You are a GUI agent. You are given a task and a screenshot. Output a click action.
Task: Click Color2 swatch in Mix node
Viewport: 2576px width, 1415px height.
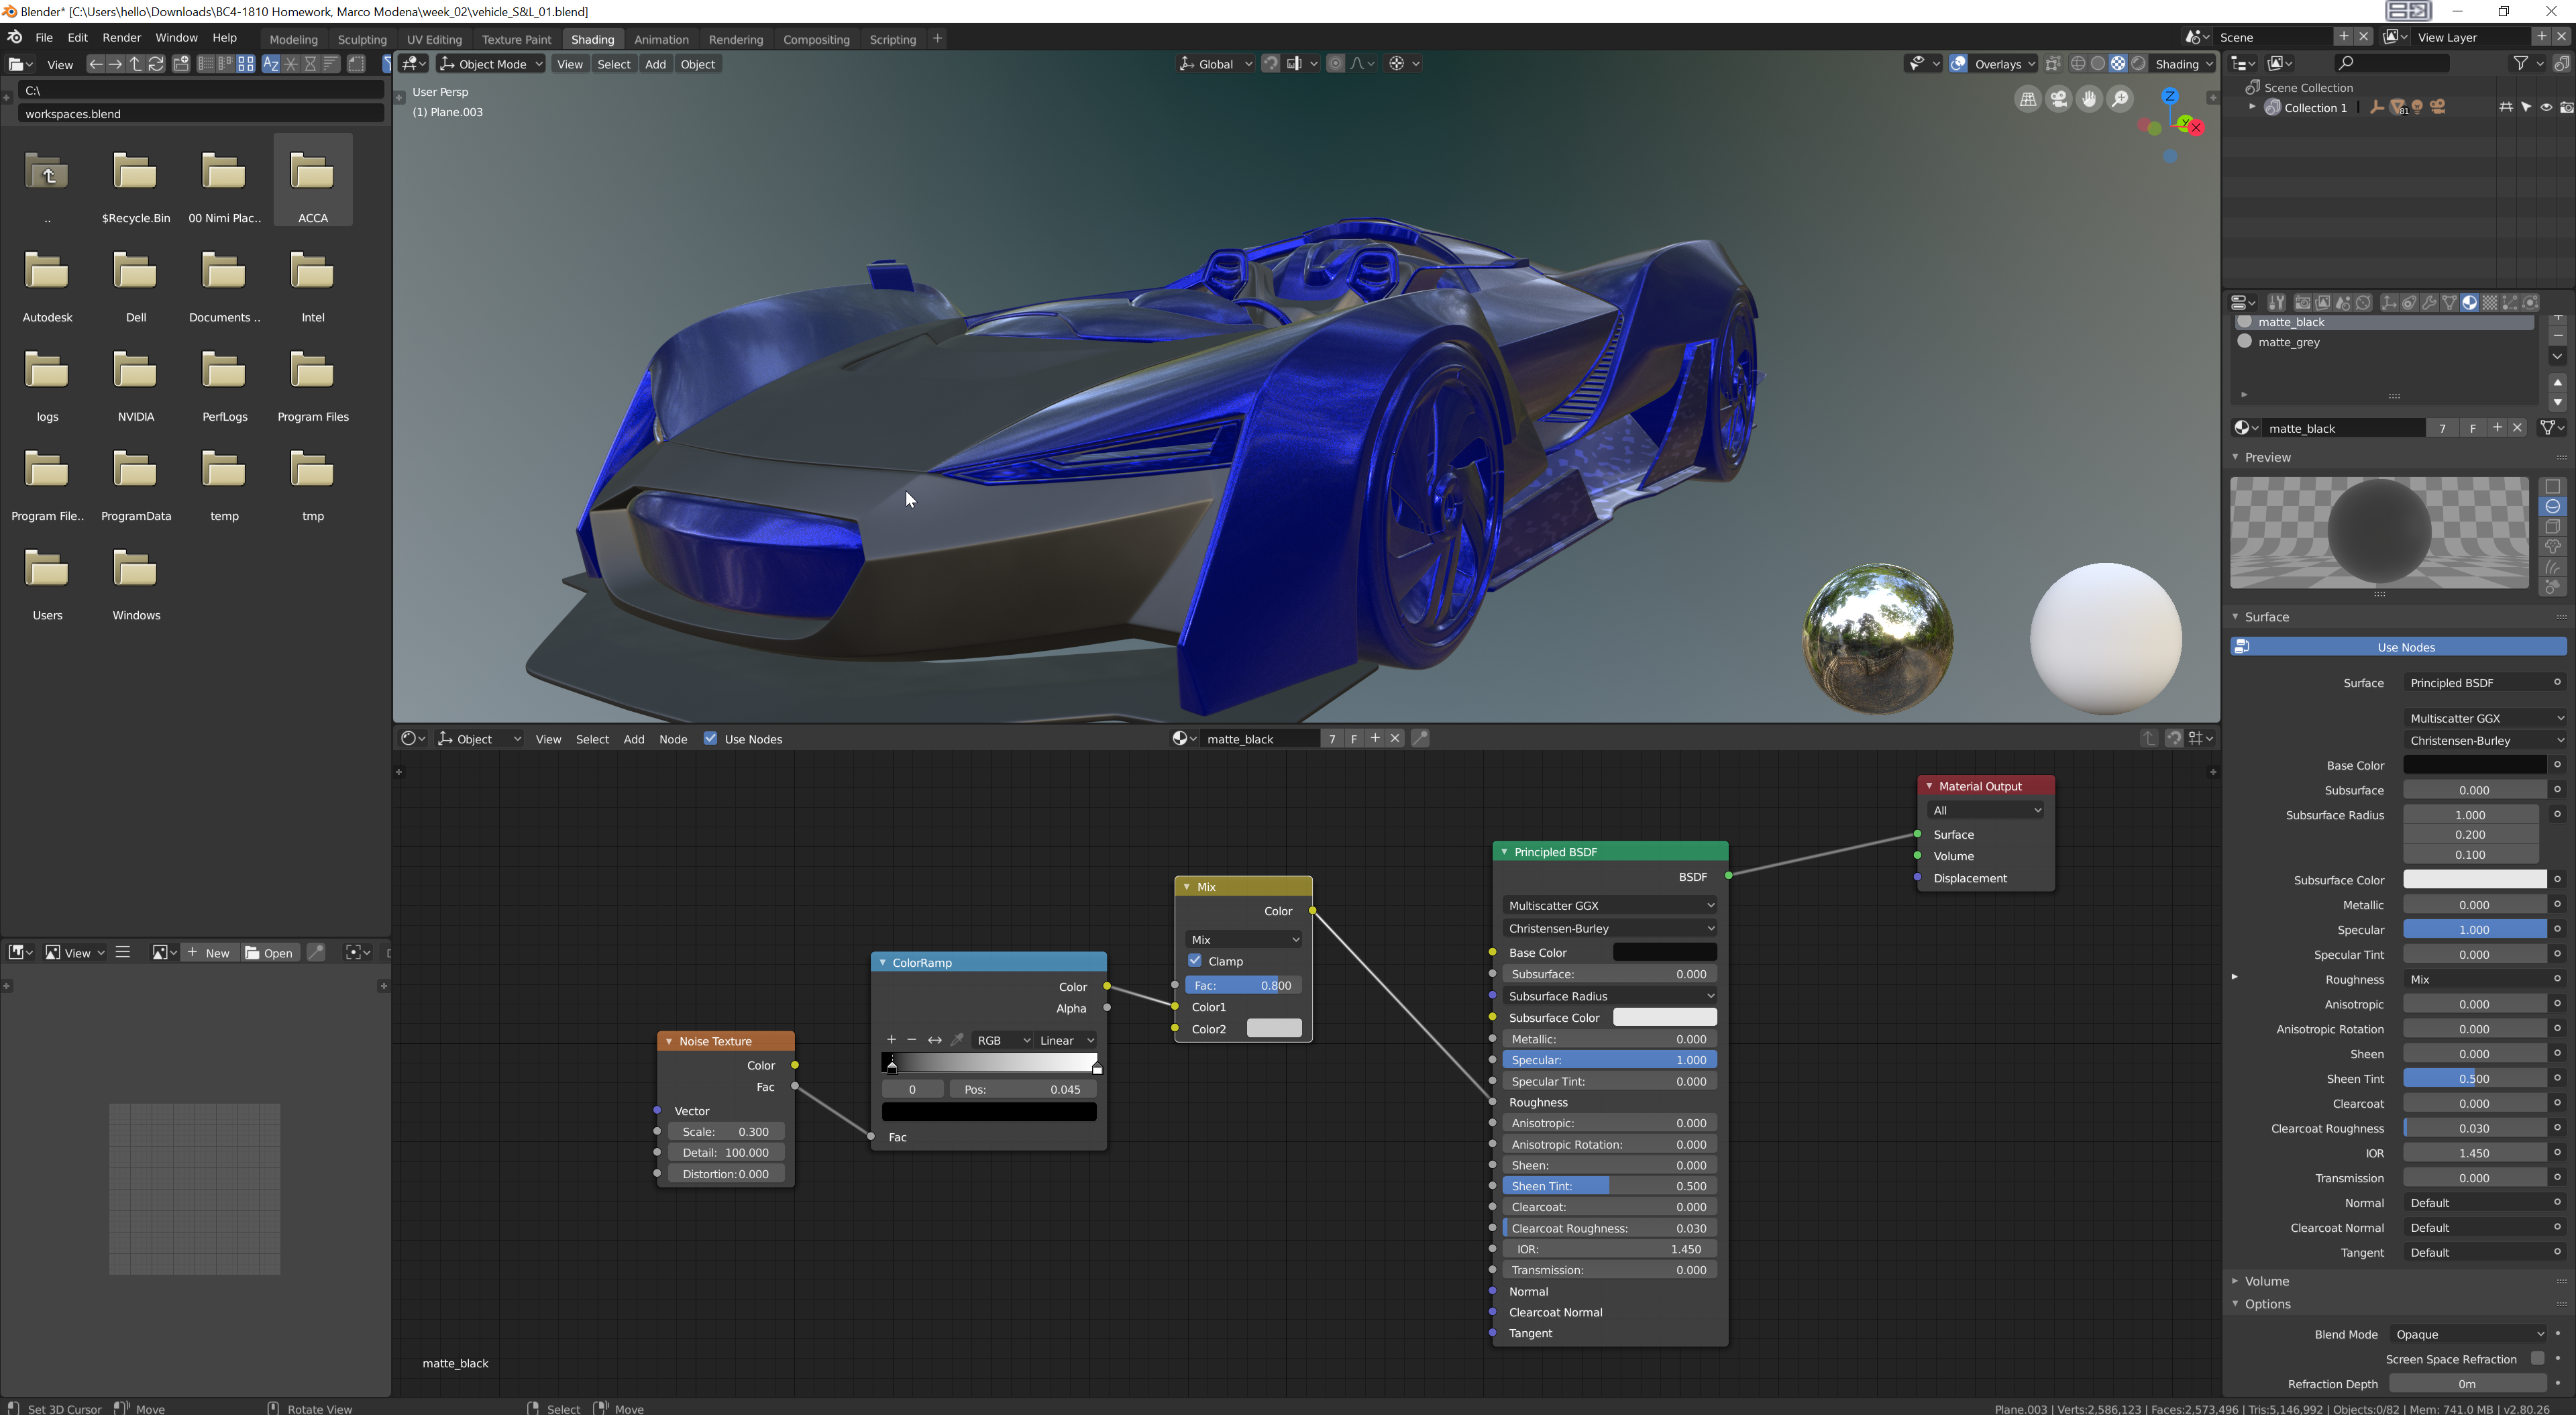(x=1273, y=1029)
